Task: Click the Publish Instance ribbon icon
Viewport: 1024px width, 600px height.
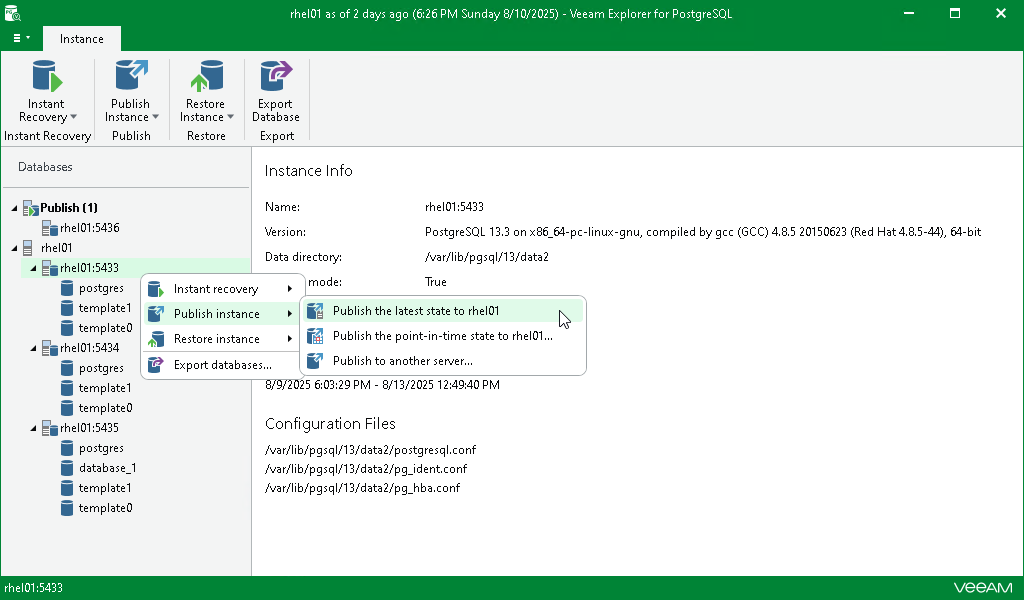Action: (131, 76)
